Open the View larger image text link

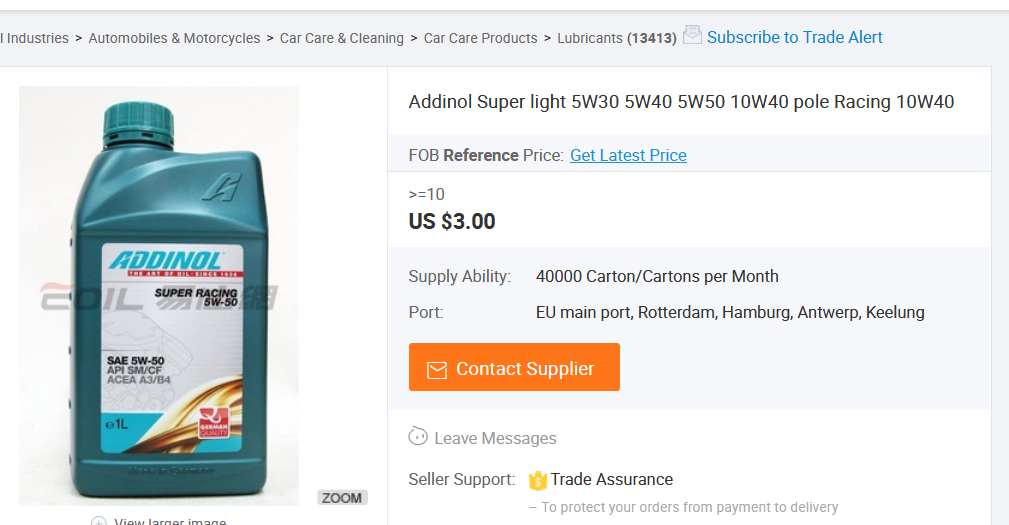[170, 521]
